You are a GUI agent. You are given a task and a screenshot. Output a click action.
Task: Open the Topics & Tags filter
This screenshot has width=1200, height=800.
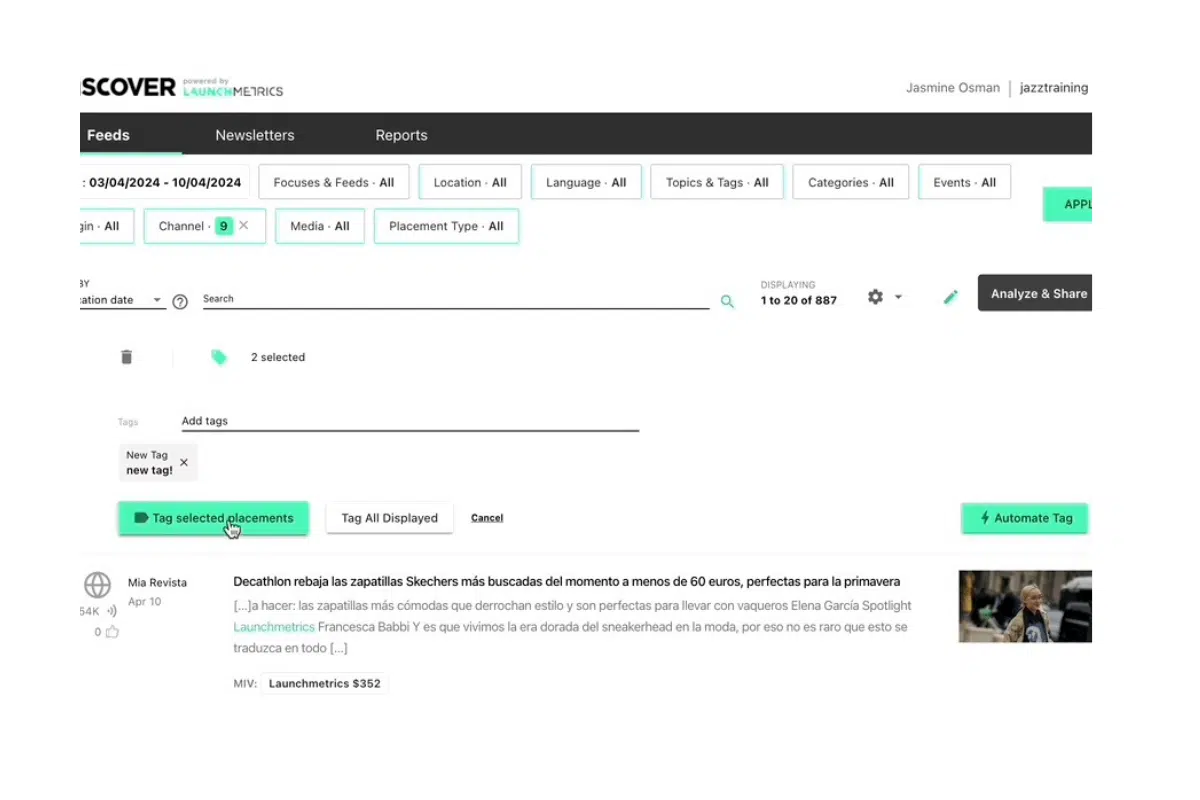pos(716,183)
